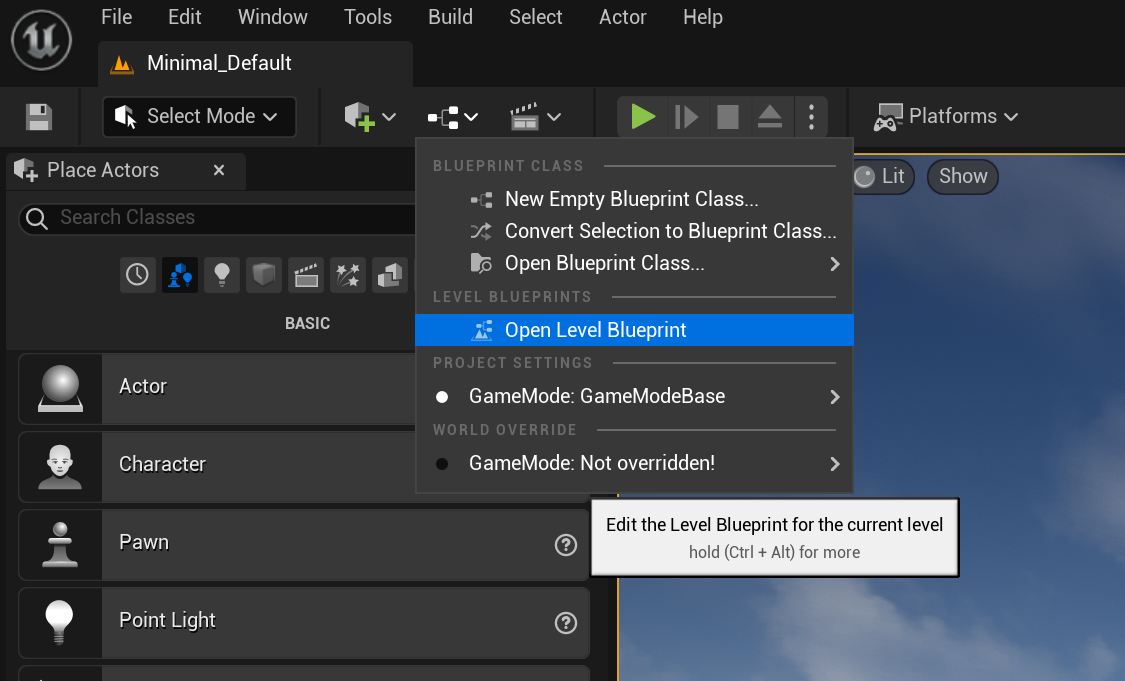Expand add content dropdown arrow
Screen dimensions: 1125x681
[x=389, y=117]
